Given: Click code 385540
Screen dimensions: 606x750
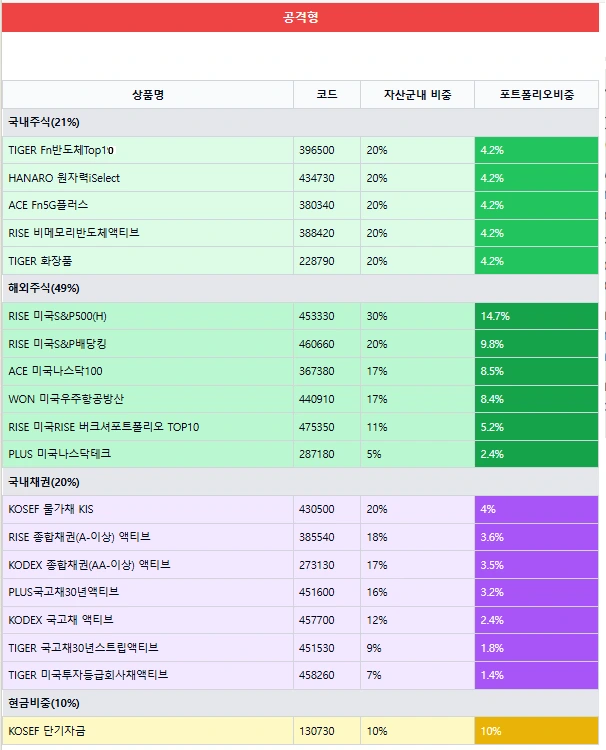Looking at the screenshot, I should pos(317,537).
